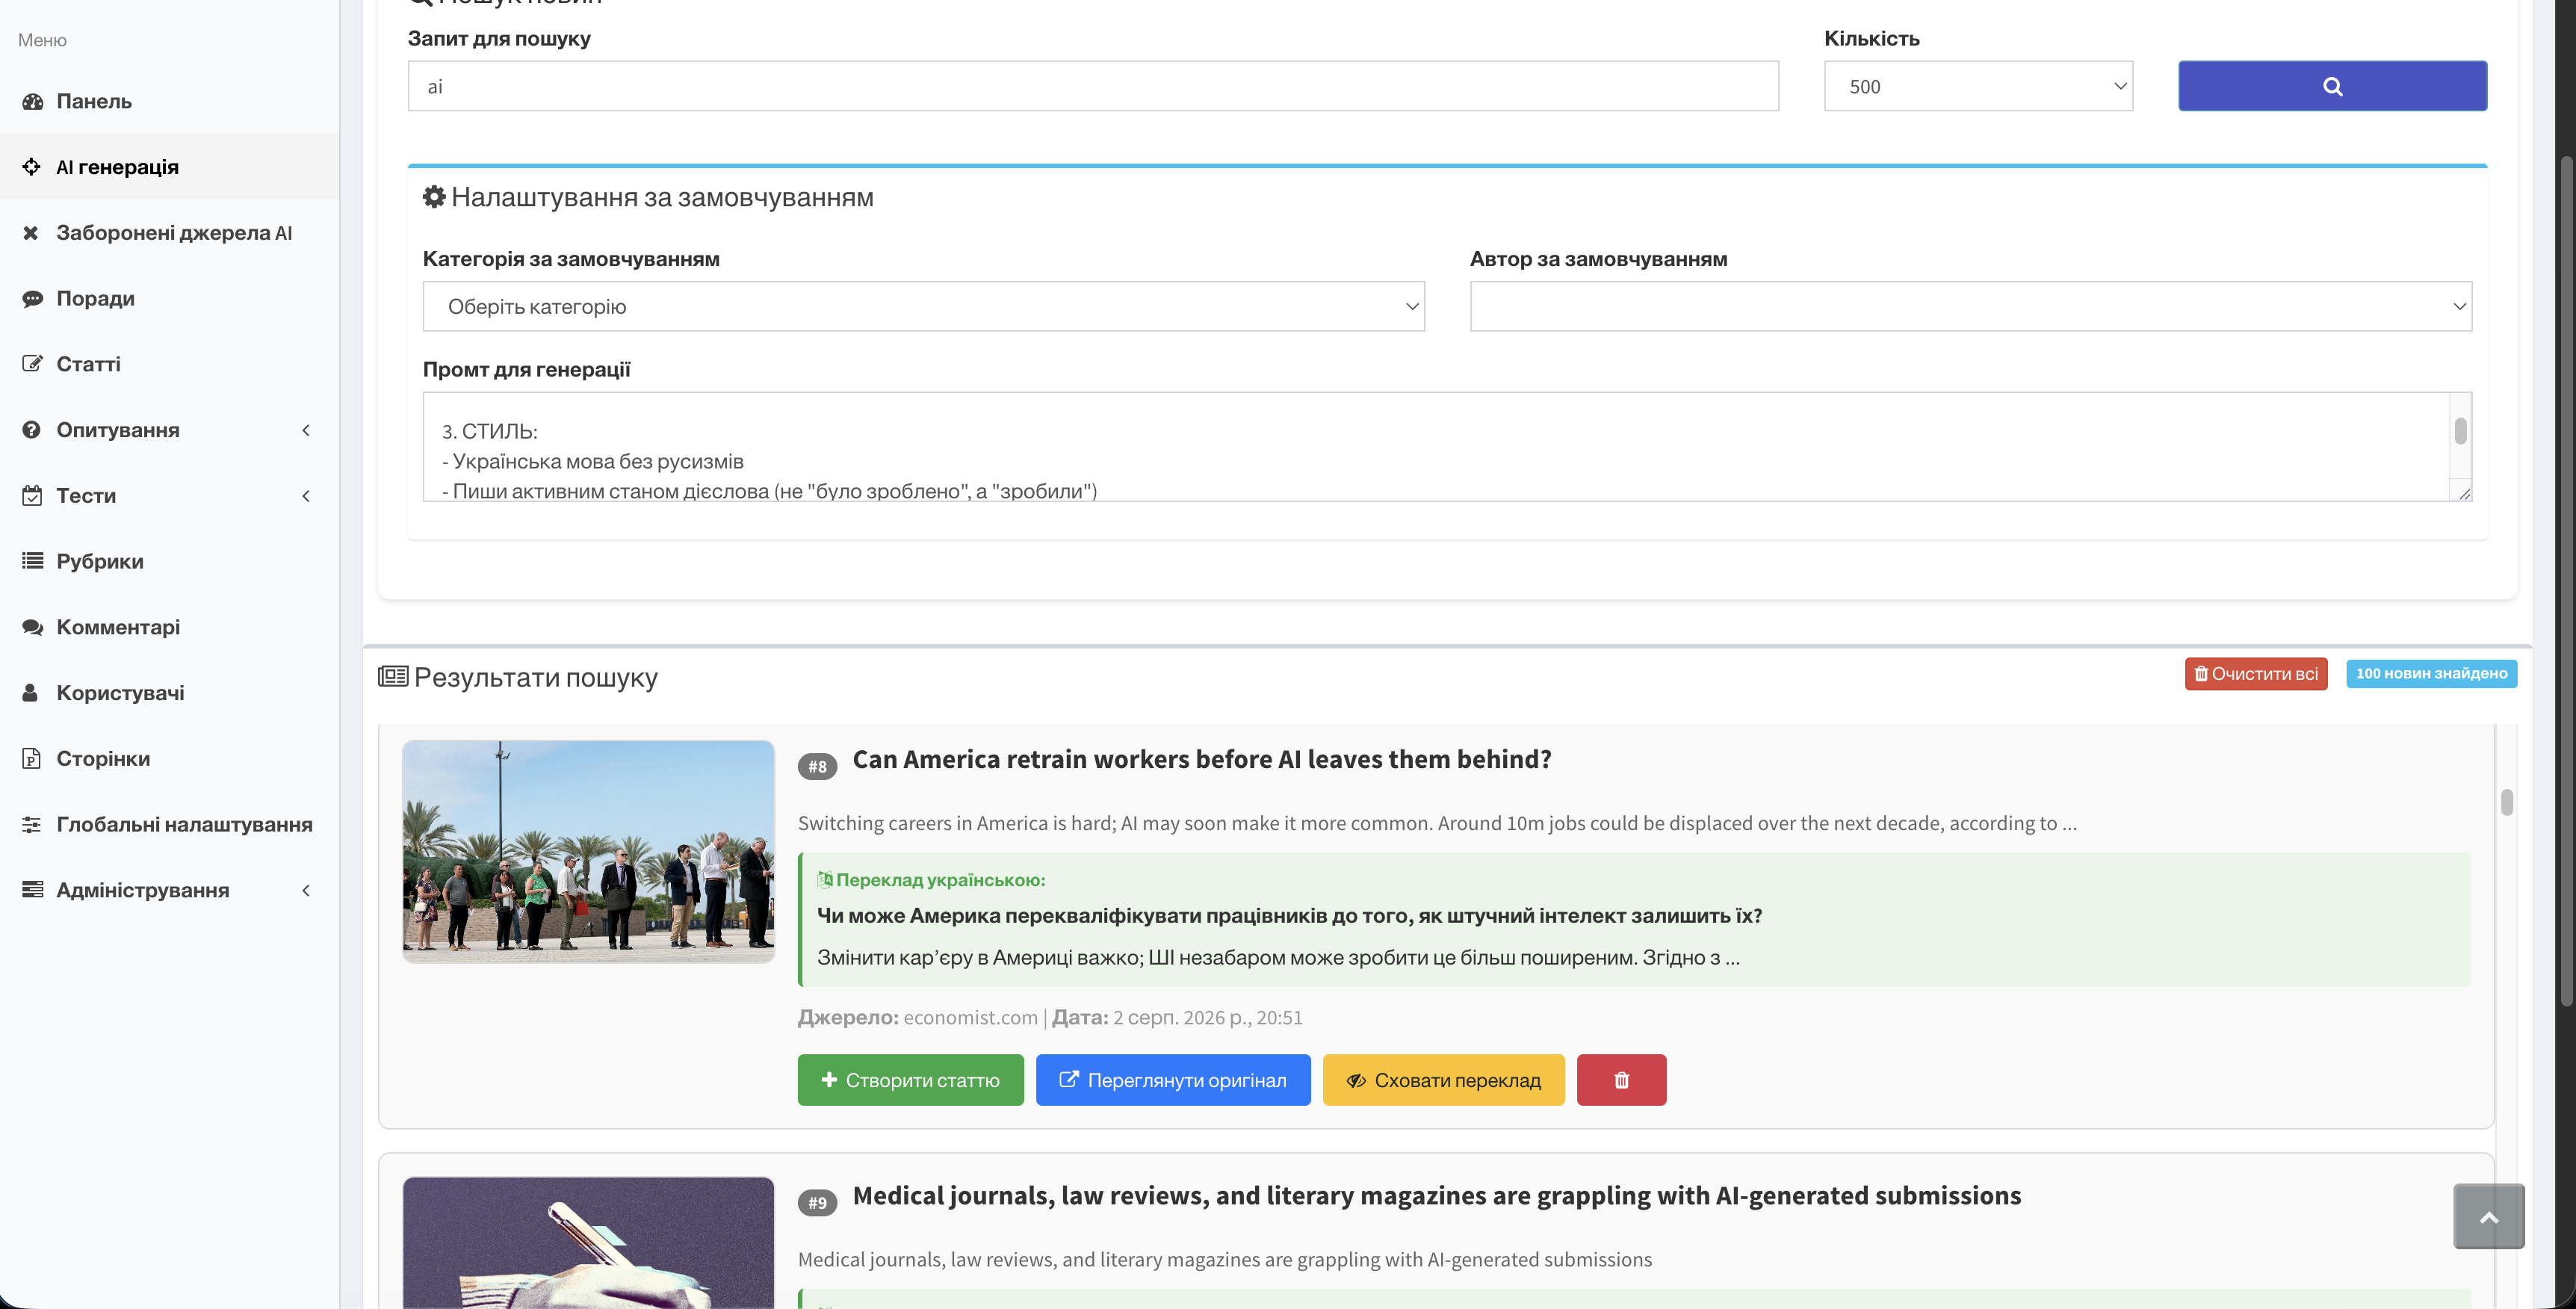Click the Очистити всі button
The width and height of the screenshot is (2576, 1309).
(2256, 674)
